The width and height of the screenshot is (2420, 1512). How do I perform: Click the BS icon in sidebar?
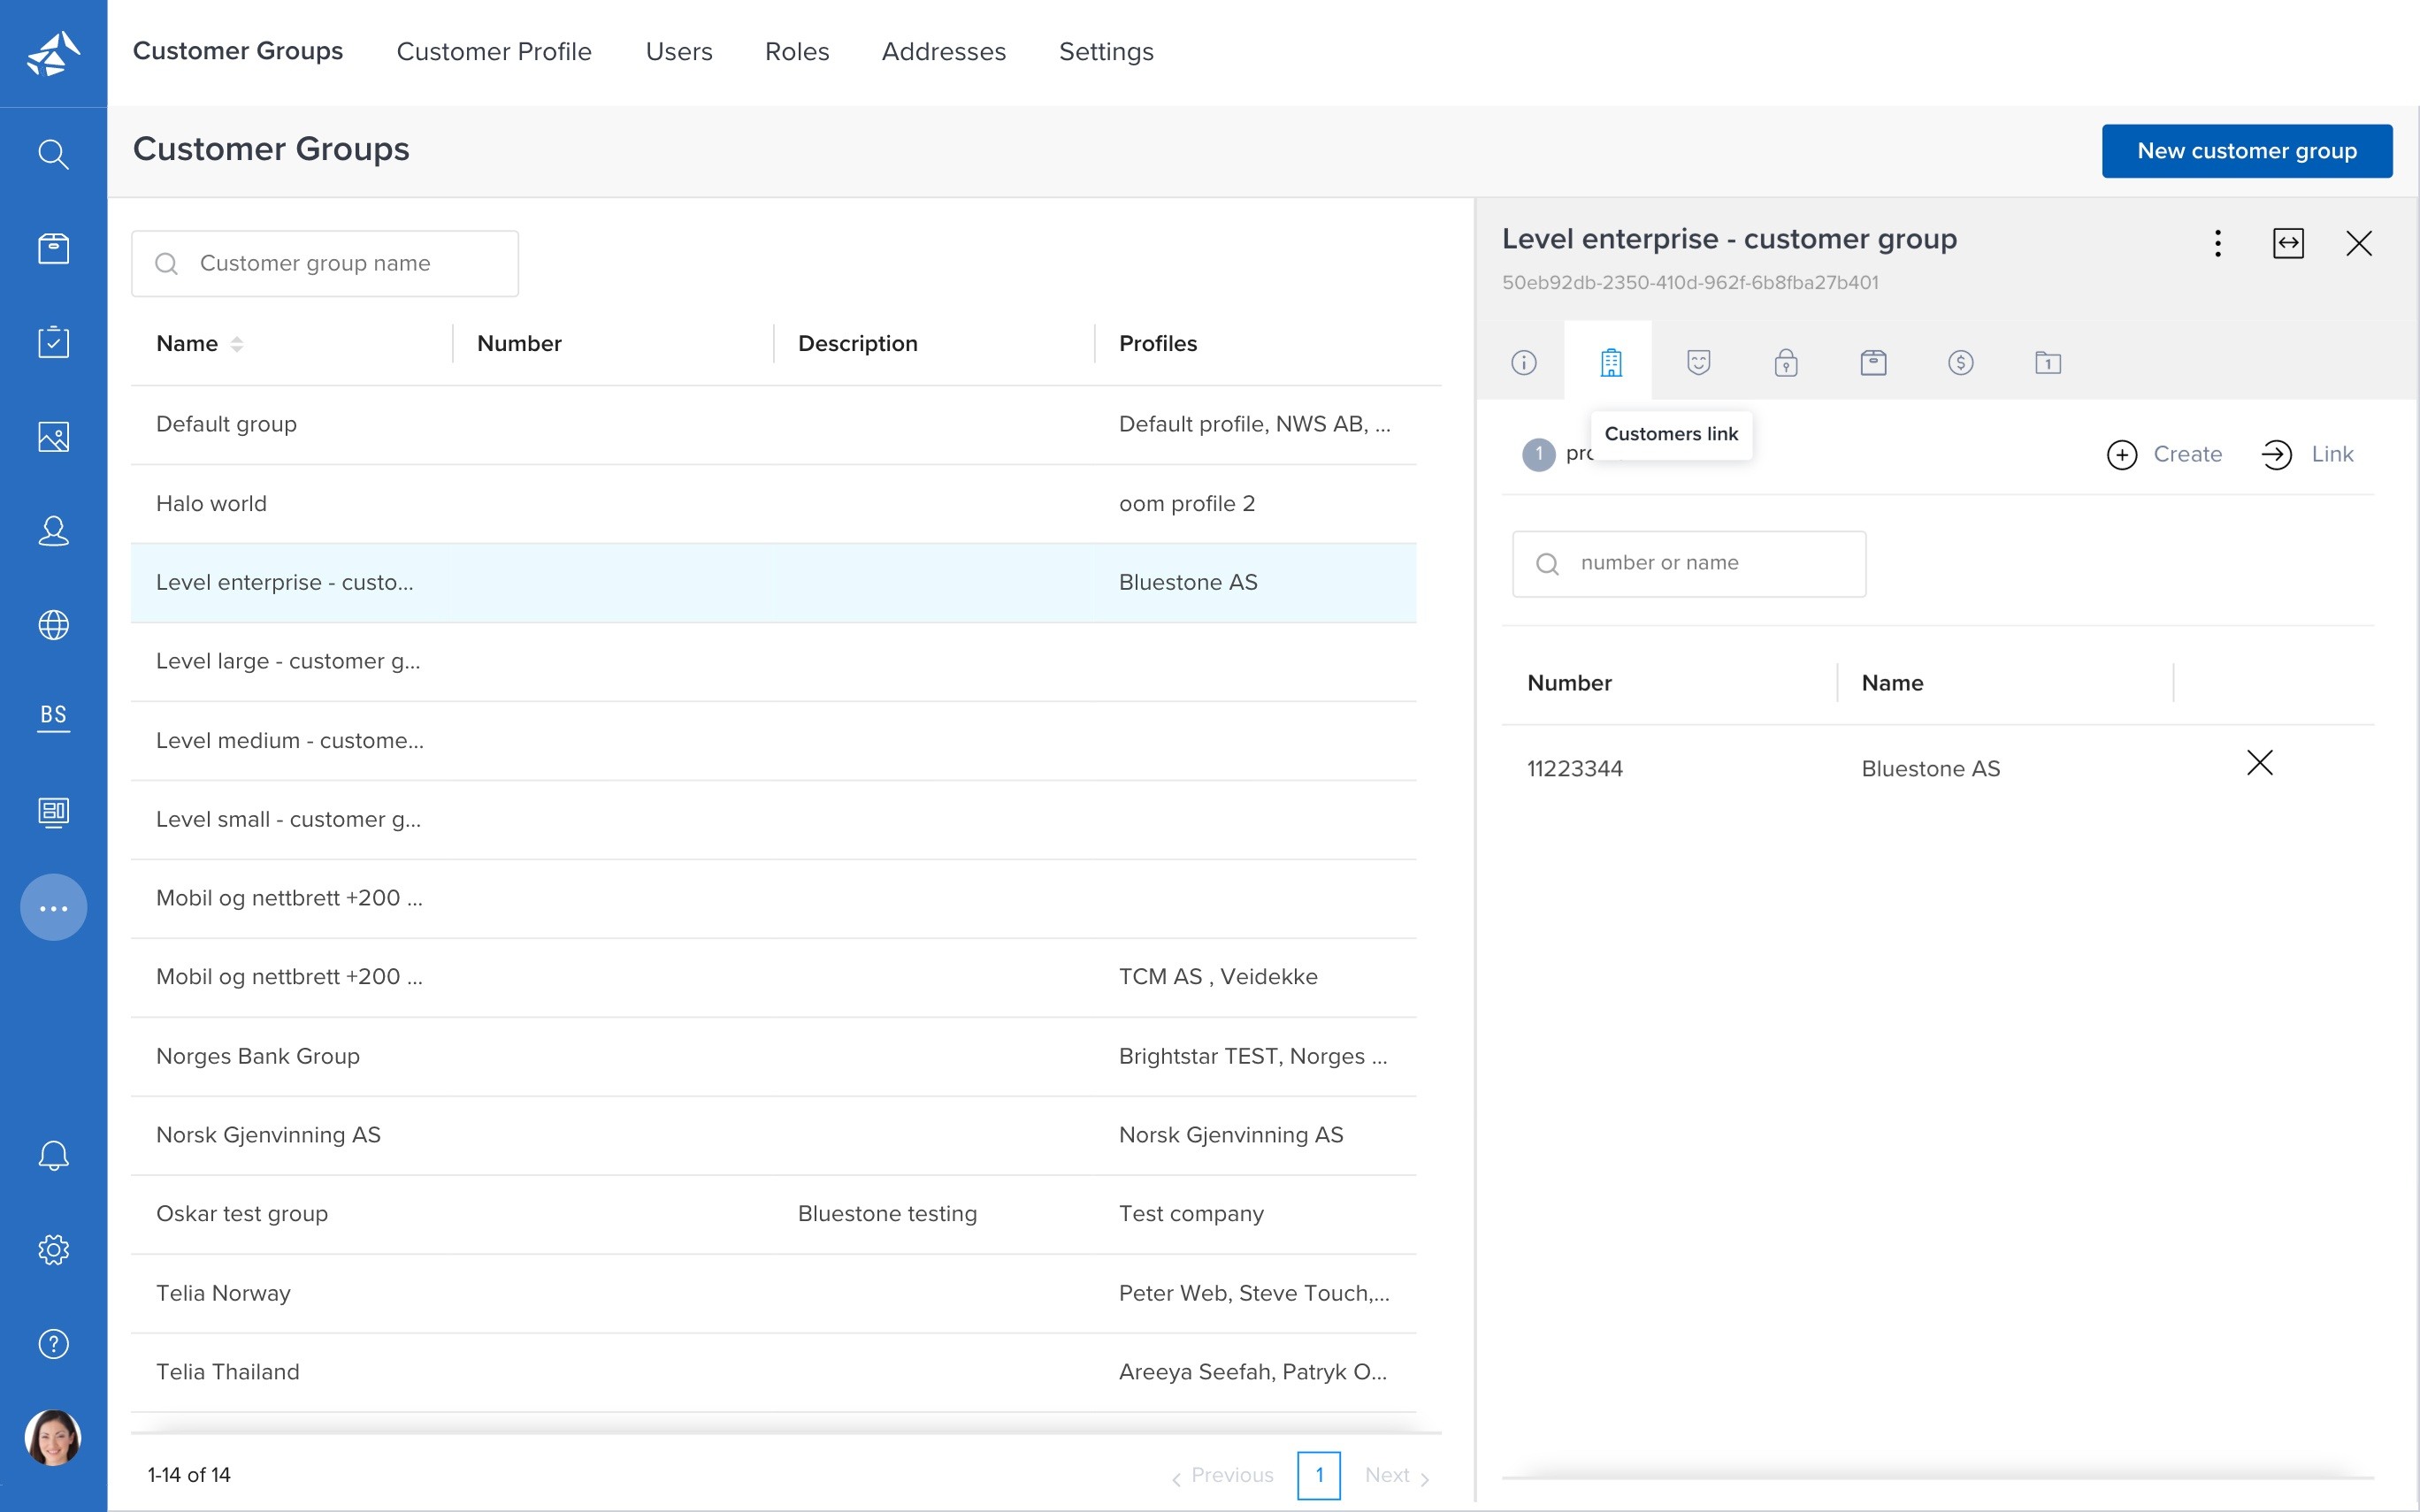[x=53, y=716]
